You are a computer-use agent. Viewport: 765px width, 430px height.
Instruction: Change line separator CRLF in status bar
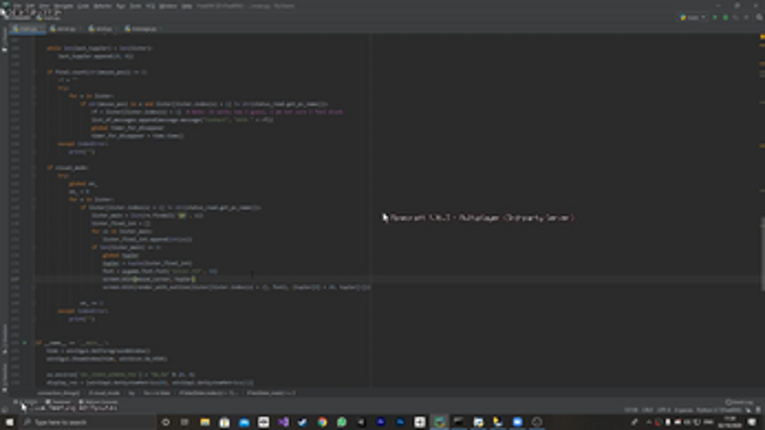[647, 410]
